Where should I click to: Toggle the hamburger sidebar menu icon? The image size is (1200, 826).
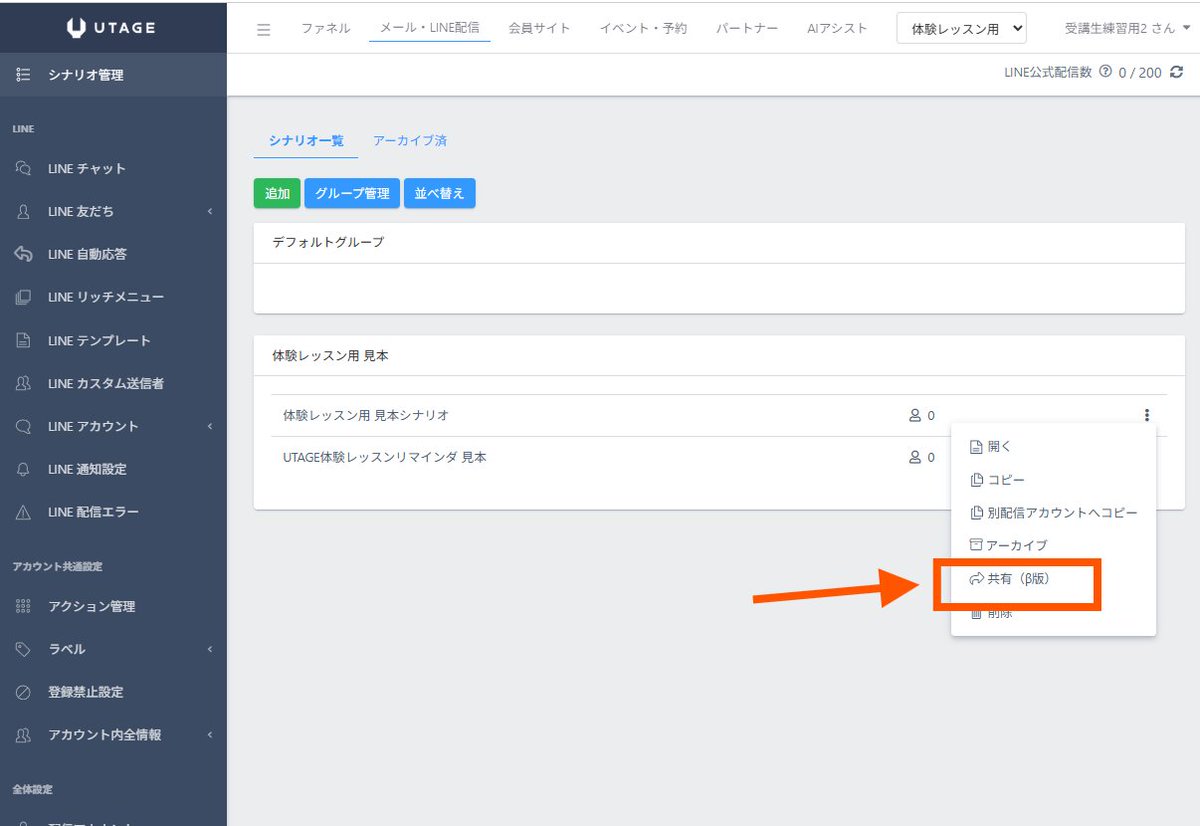tap(264, 29)
